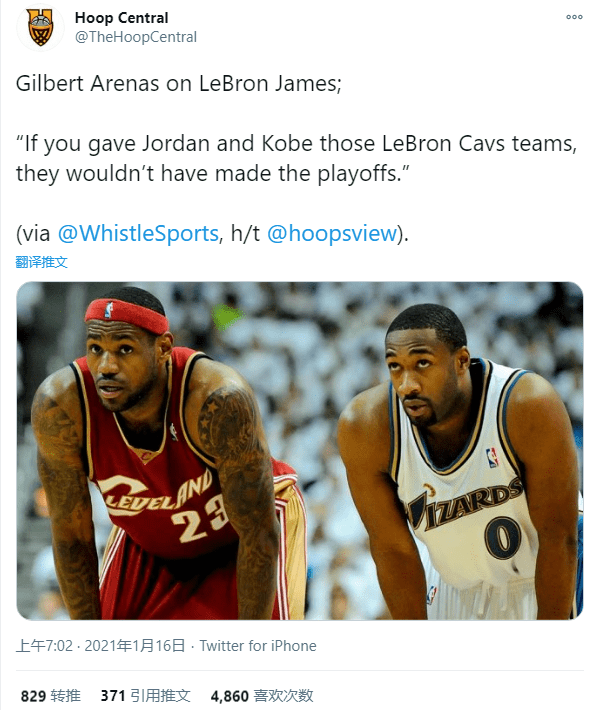Open the Hoop Central profile avatar
596x710 pixels.
click(40, 27)
